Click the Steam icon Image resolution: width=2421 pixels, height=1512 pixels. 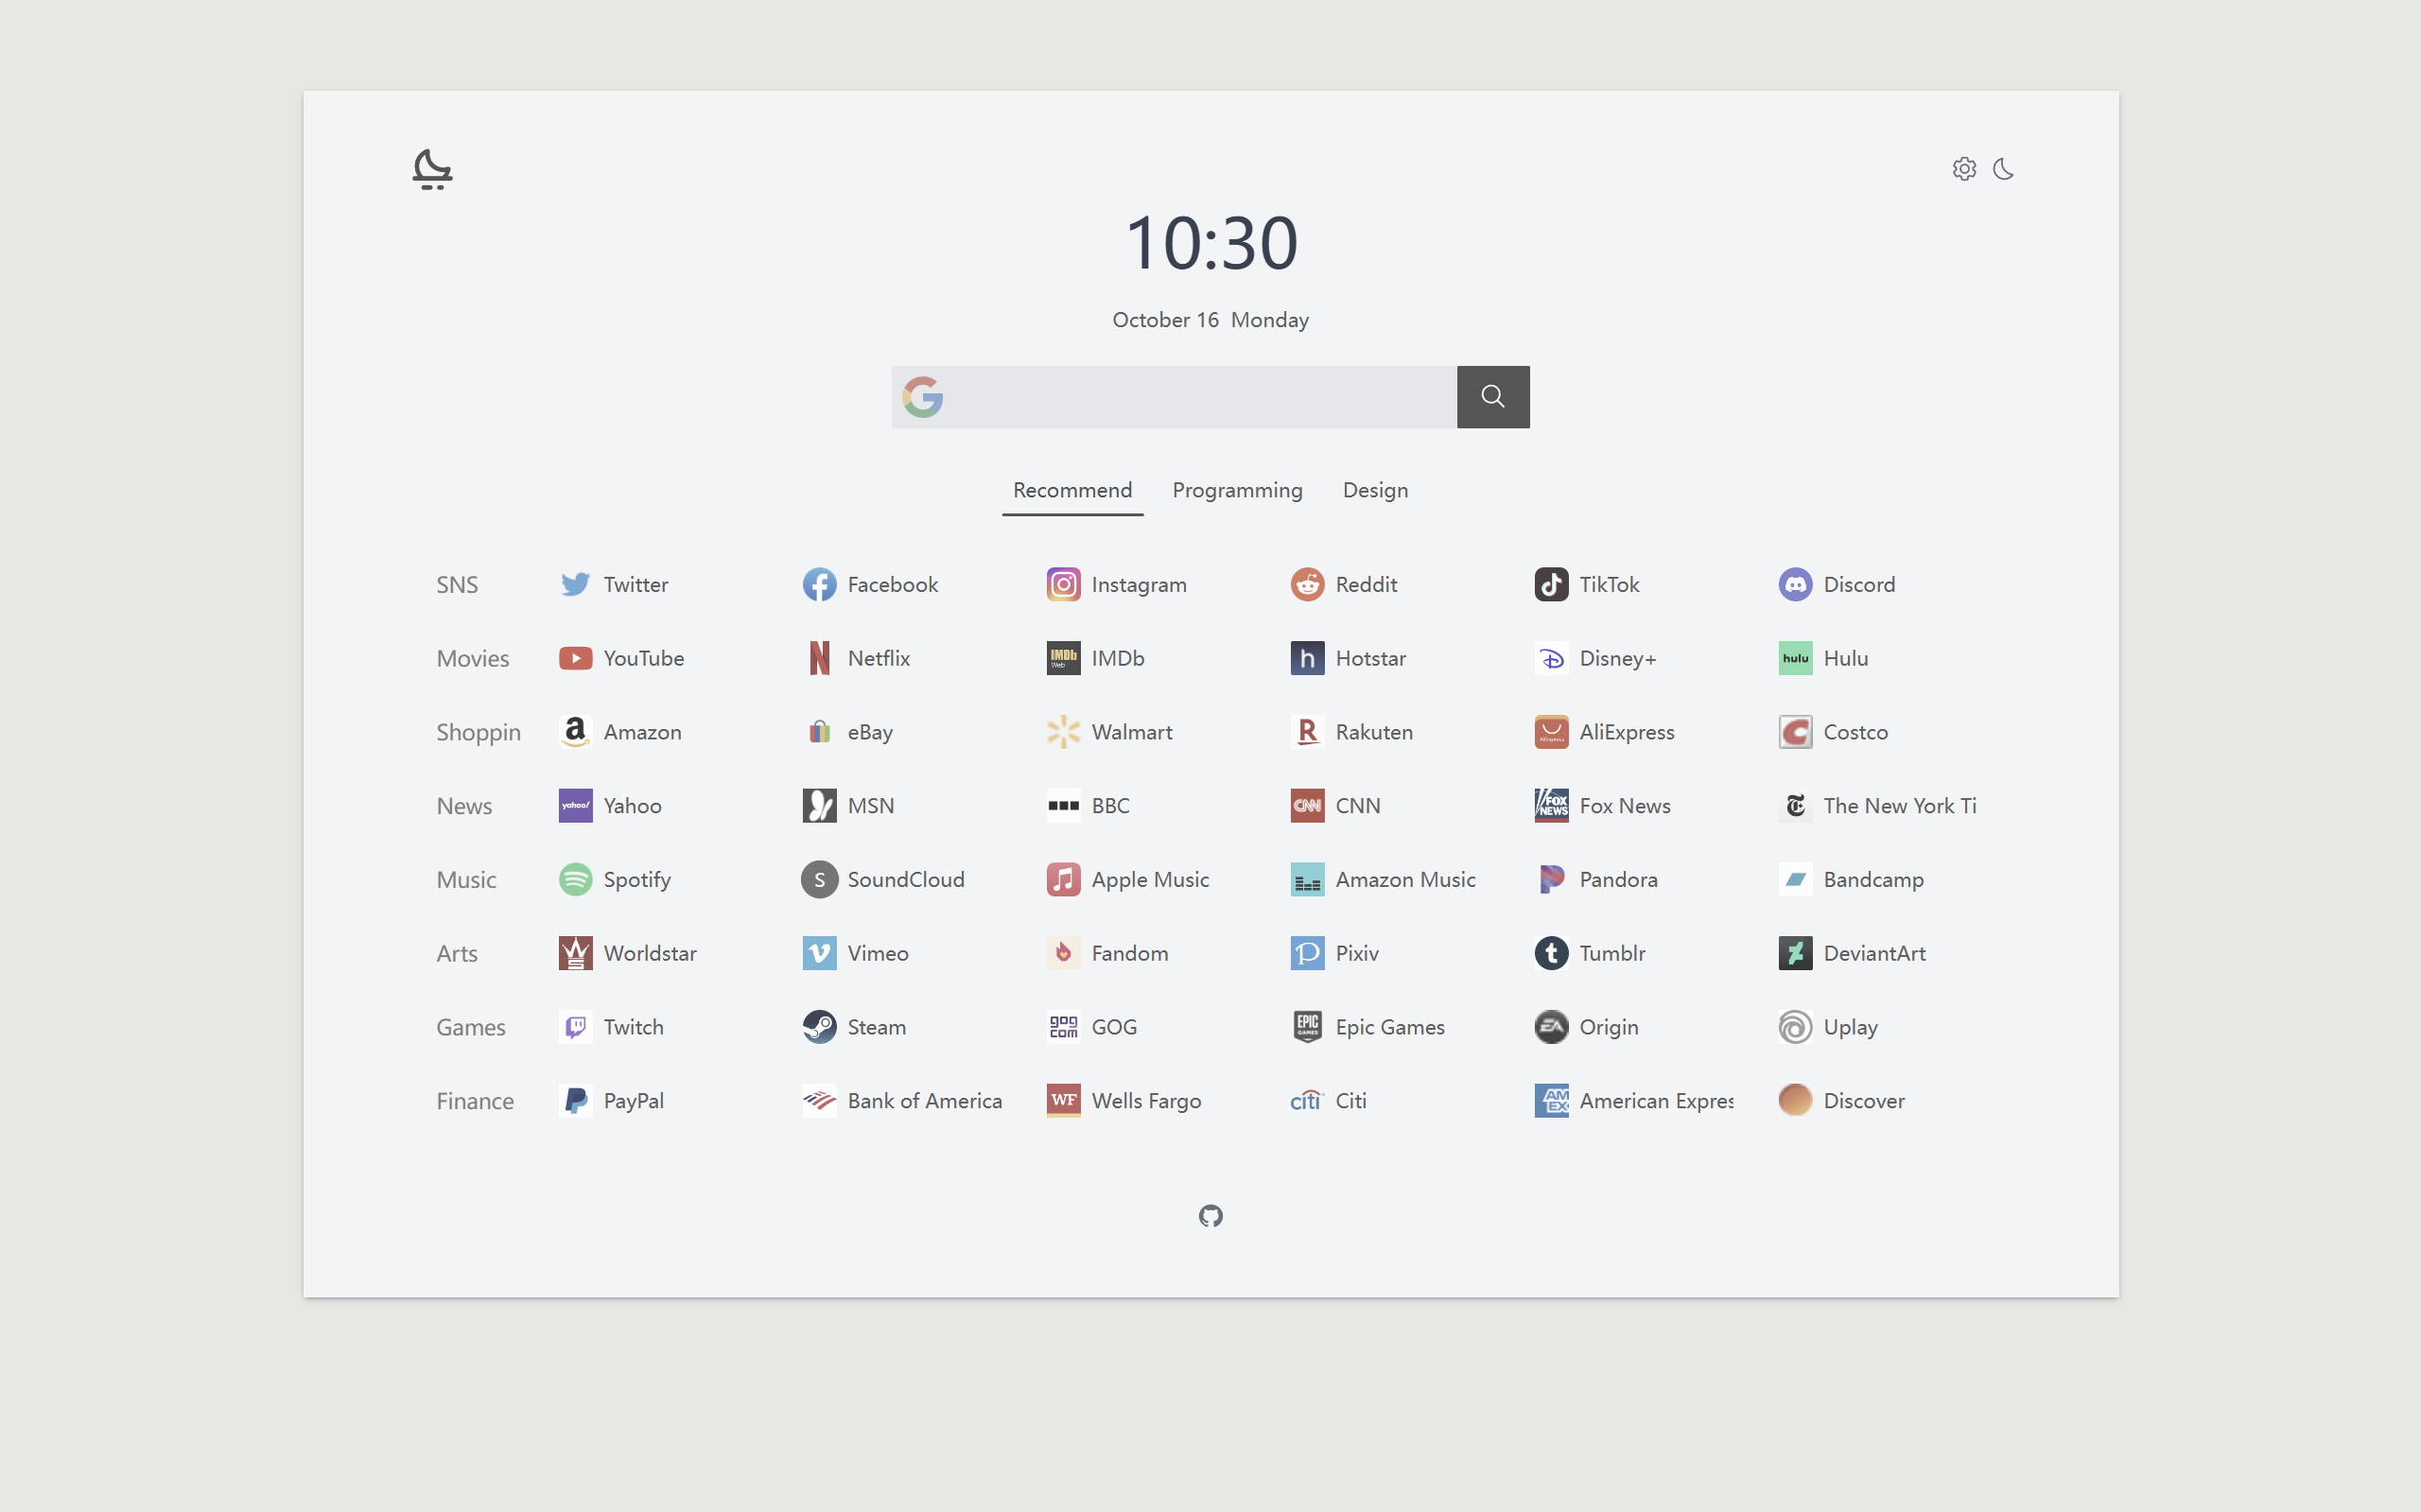[x=819, y=1027]
